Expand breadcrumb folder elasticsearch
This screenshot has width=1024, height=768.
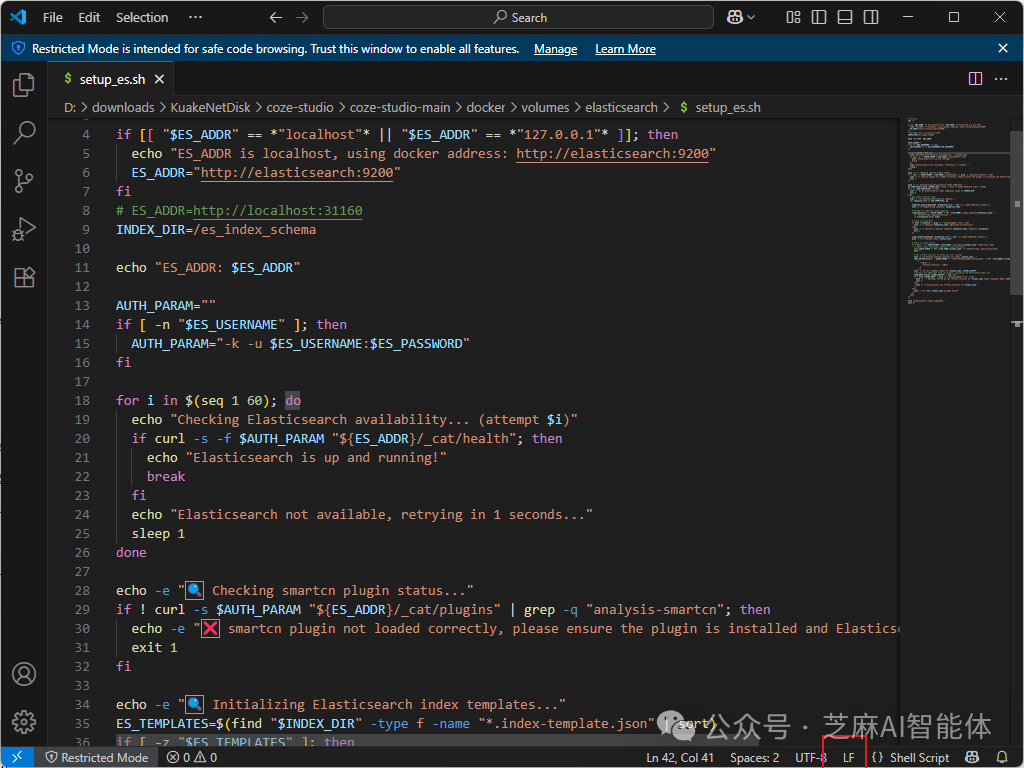621,107
